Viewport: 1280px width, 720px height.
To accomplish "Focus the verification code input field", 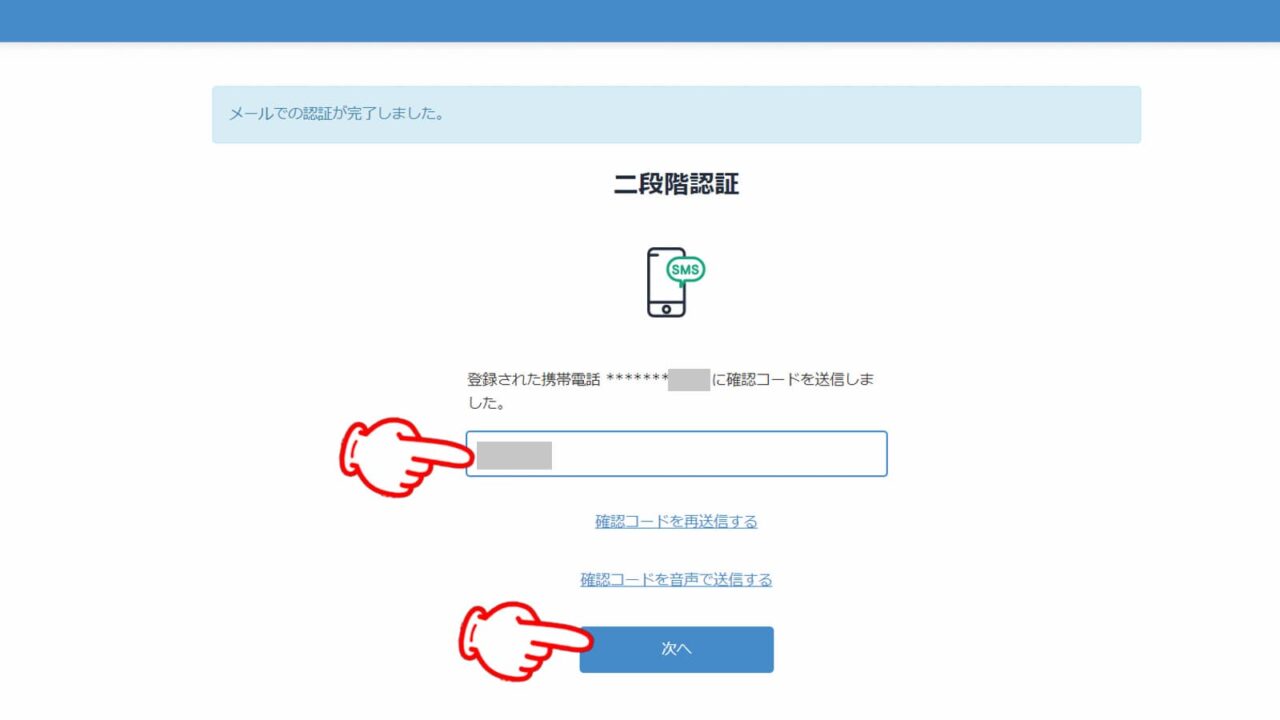I will click(676, 453).
